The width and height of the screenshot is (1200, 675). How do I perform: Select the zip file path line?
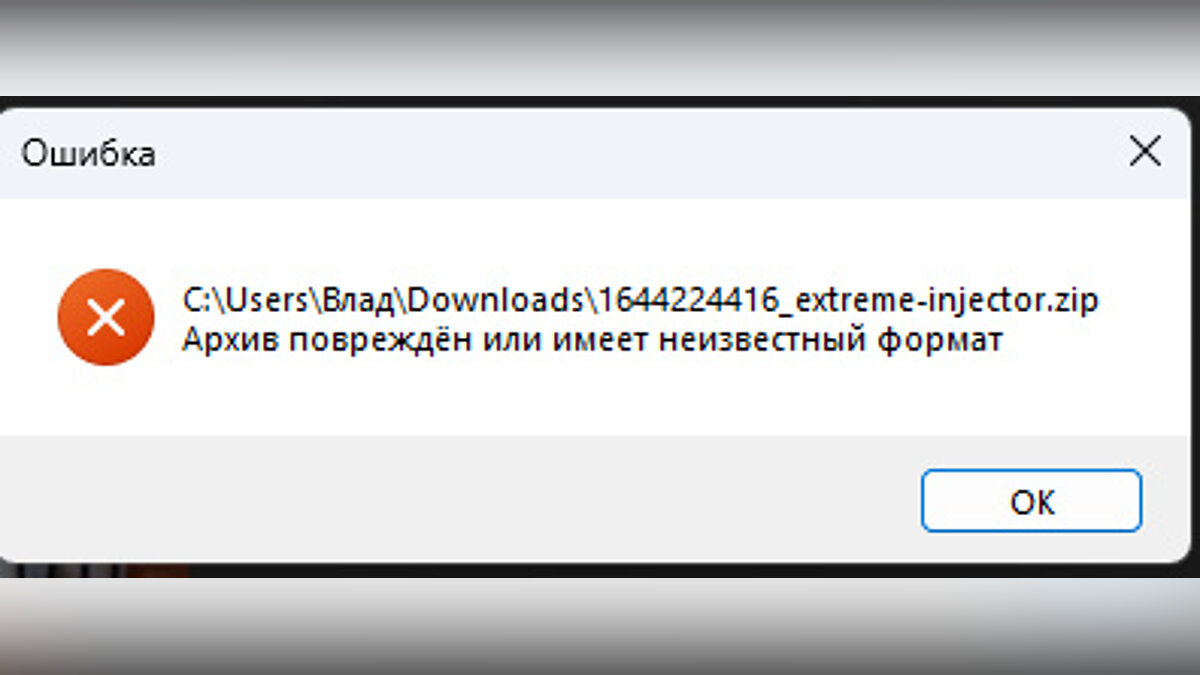tap(640, 300)
